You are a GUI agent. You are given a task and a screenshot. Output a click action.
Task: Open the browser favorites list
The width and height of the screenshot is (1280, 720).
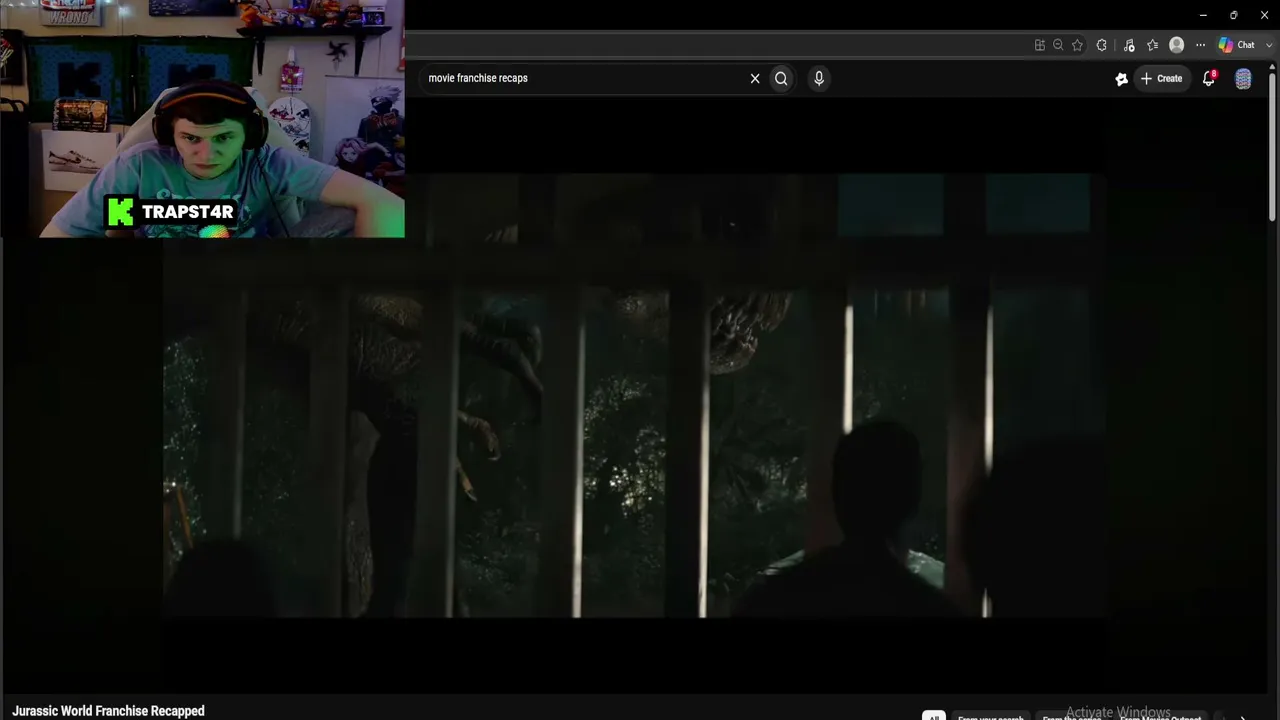pos(1152,45)
